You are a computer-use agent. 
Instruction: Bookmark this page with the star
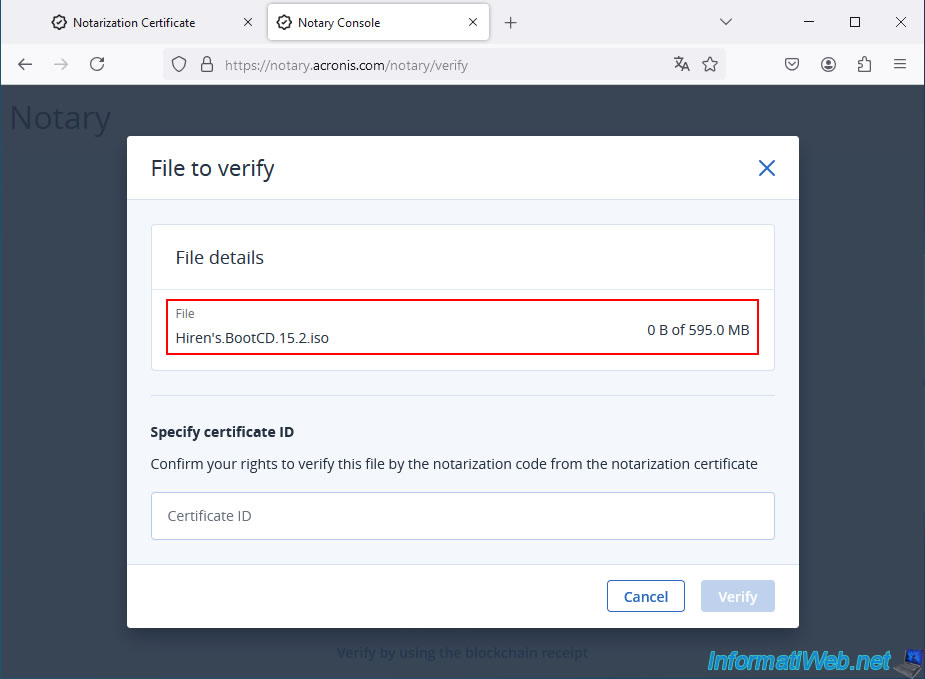click(x=710, y=64)
